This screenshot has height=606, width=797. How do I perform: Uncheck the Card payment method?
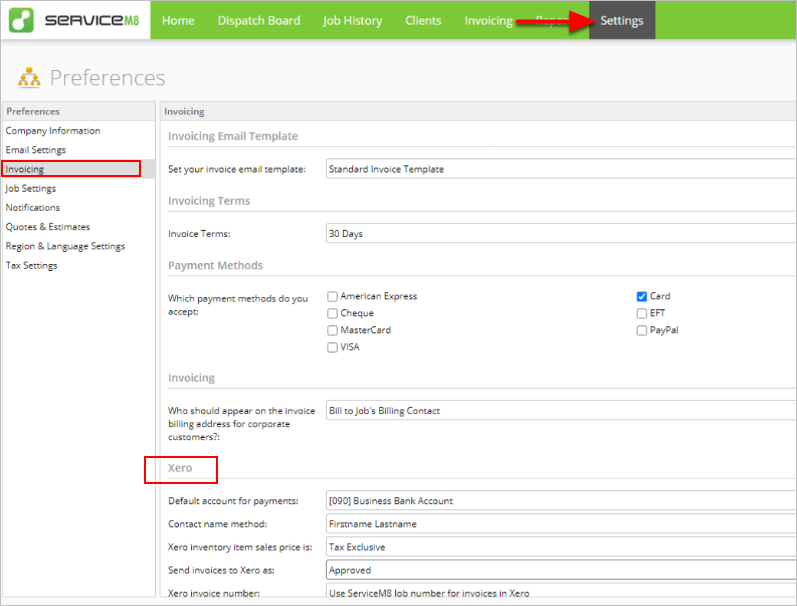pos(641,296)
